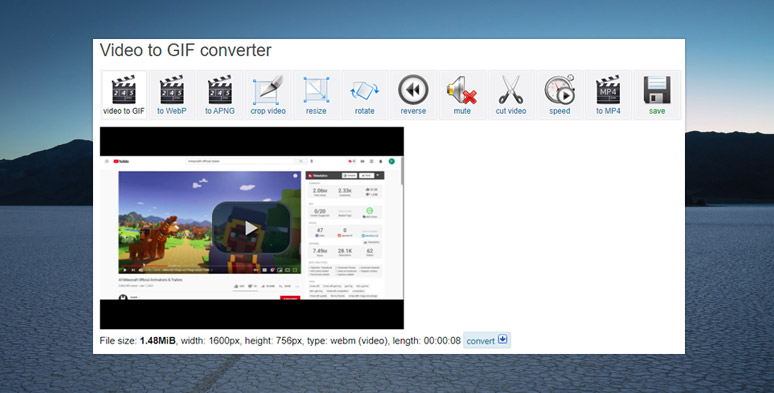Click the small play control in video bar

tap(124, 270)
